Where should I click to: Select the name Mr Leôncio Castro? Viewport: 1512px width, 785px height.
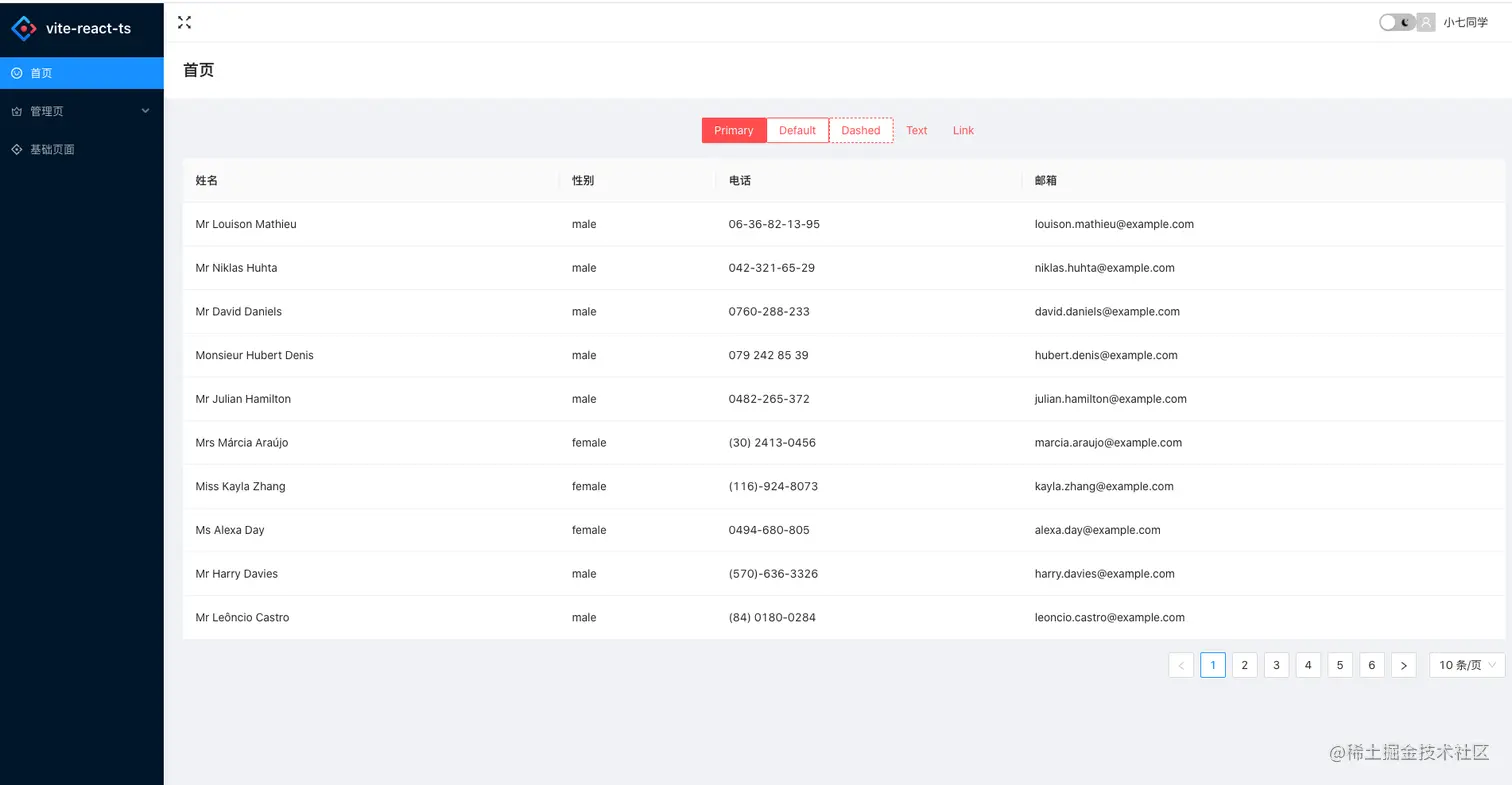click(243, 618)
